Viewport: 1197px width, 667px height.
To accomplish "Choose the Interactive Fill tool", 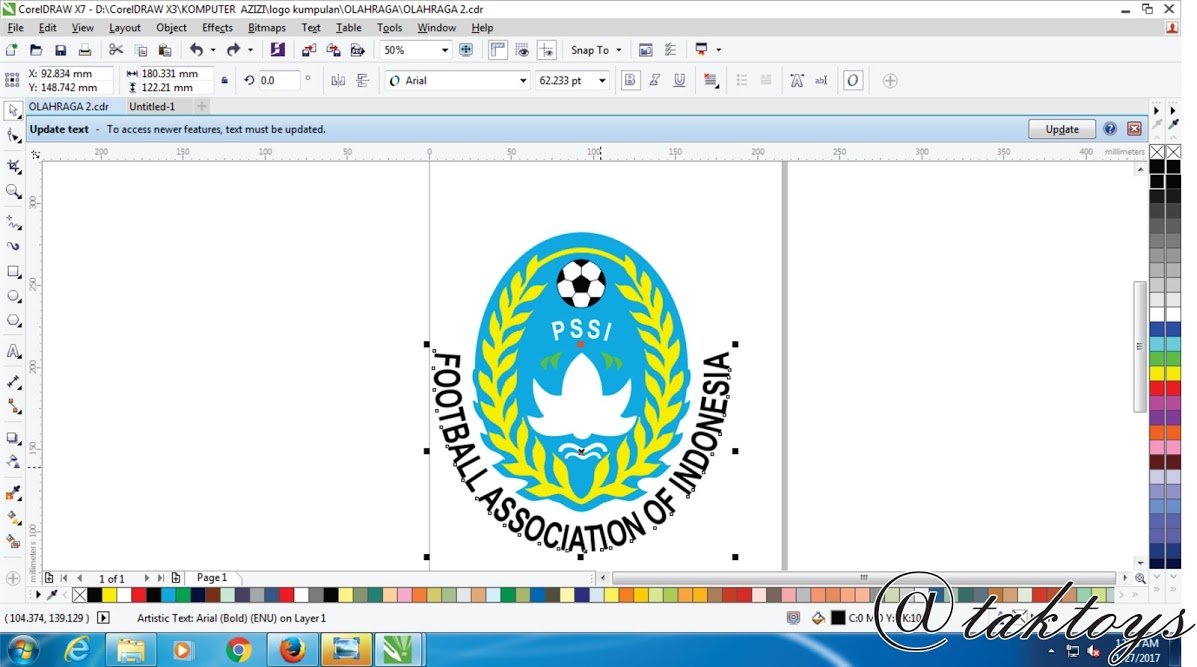I will 13,518.
